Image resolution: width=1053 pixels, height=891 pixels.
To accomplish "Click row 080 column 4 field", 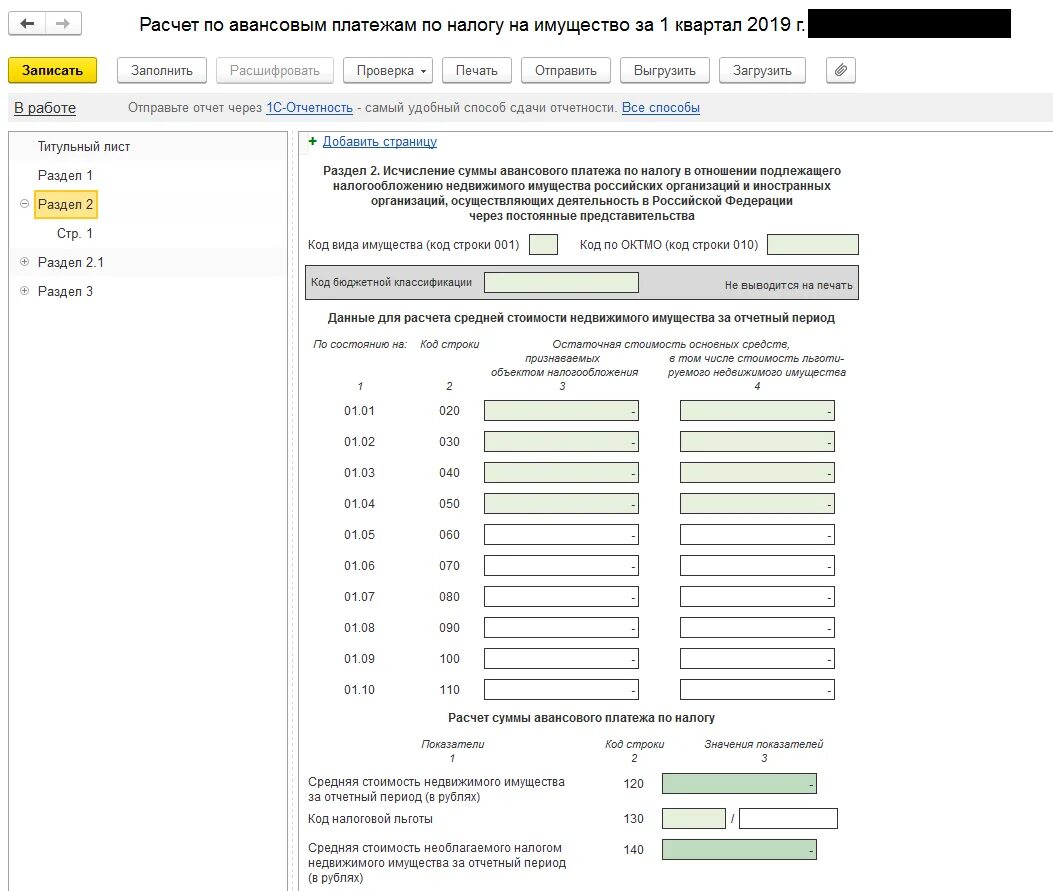I will click(x=758, y=596).
